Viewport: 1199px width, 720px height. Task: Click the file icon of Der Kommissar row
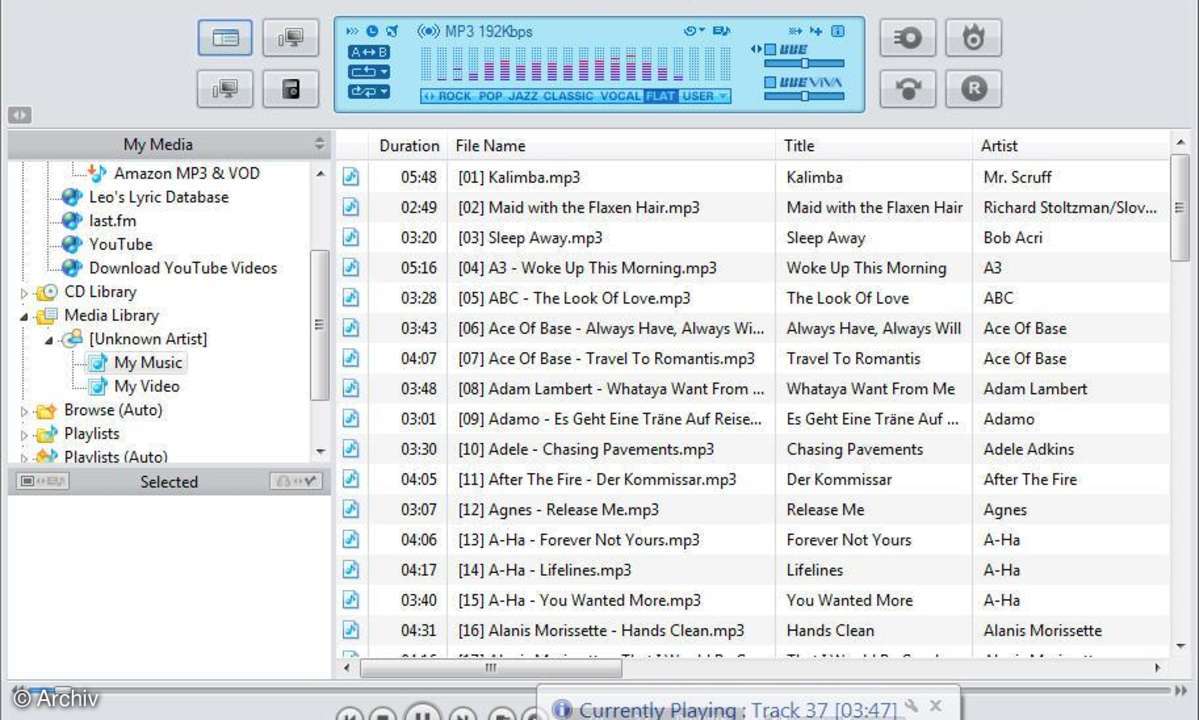tap(351, 479)
